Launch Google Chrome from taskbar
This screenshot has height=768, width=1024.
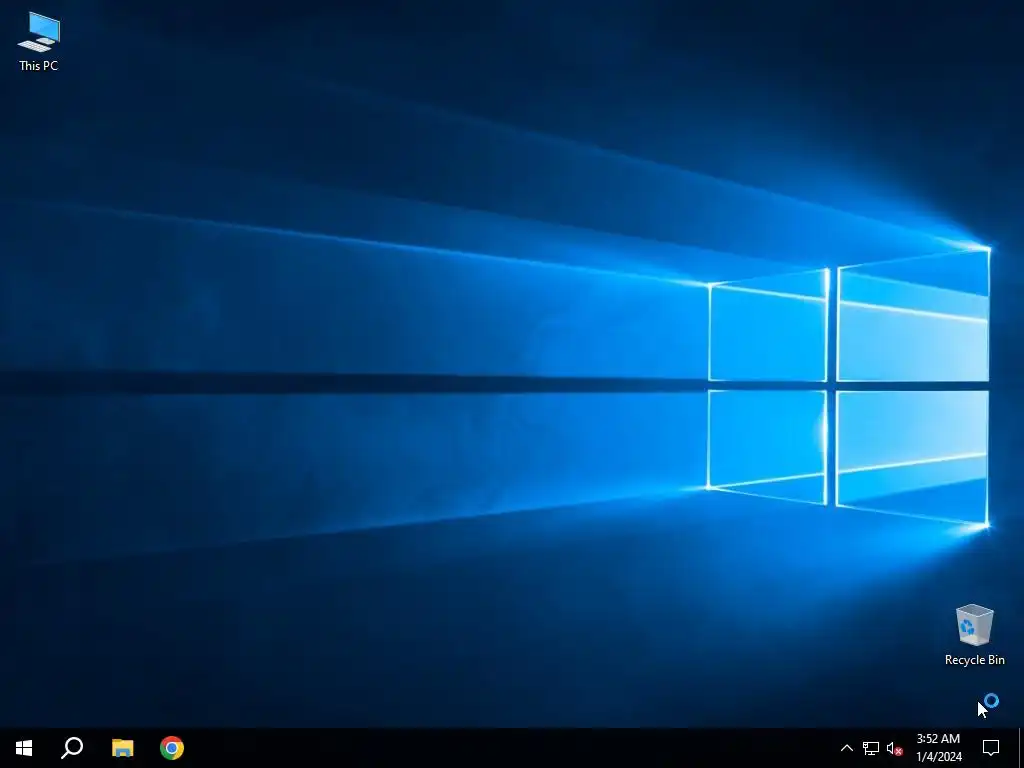[172, 748]
